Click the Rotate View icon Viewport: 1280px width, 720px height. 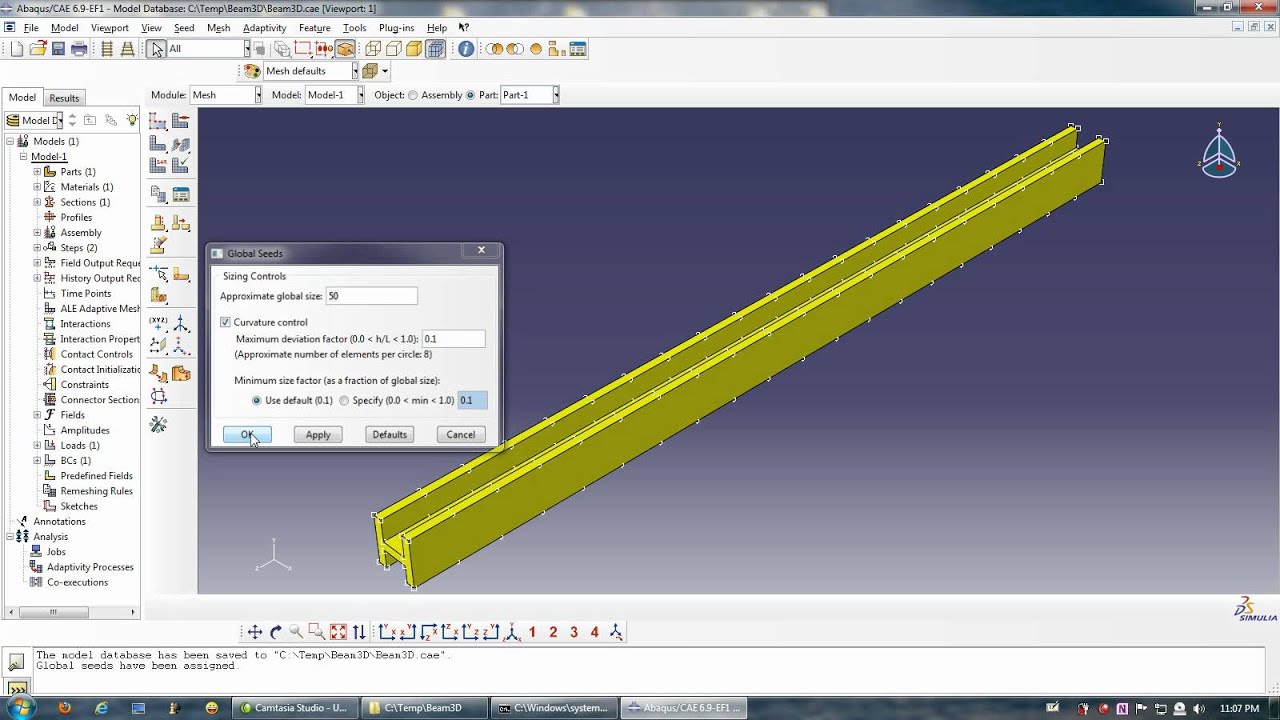276,632
